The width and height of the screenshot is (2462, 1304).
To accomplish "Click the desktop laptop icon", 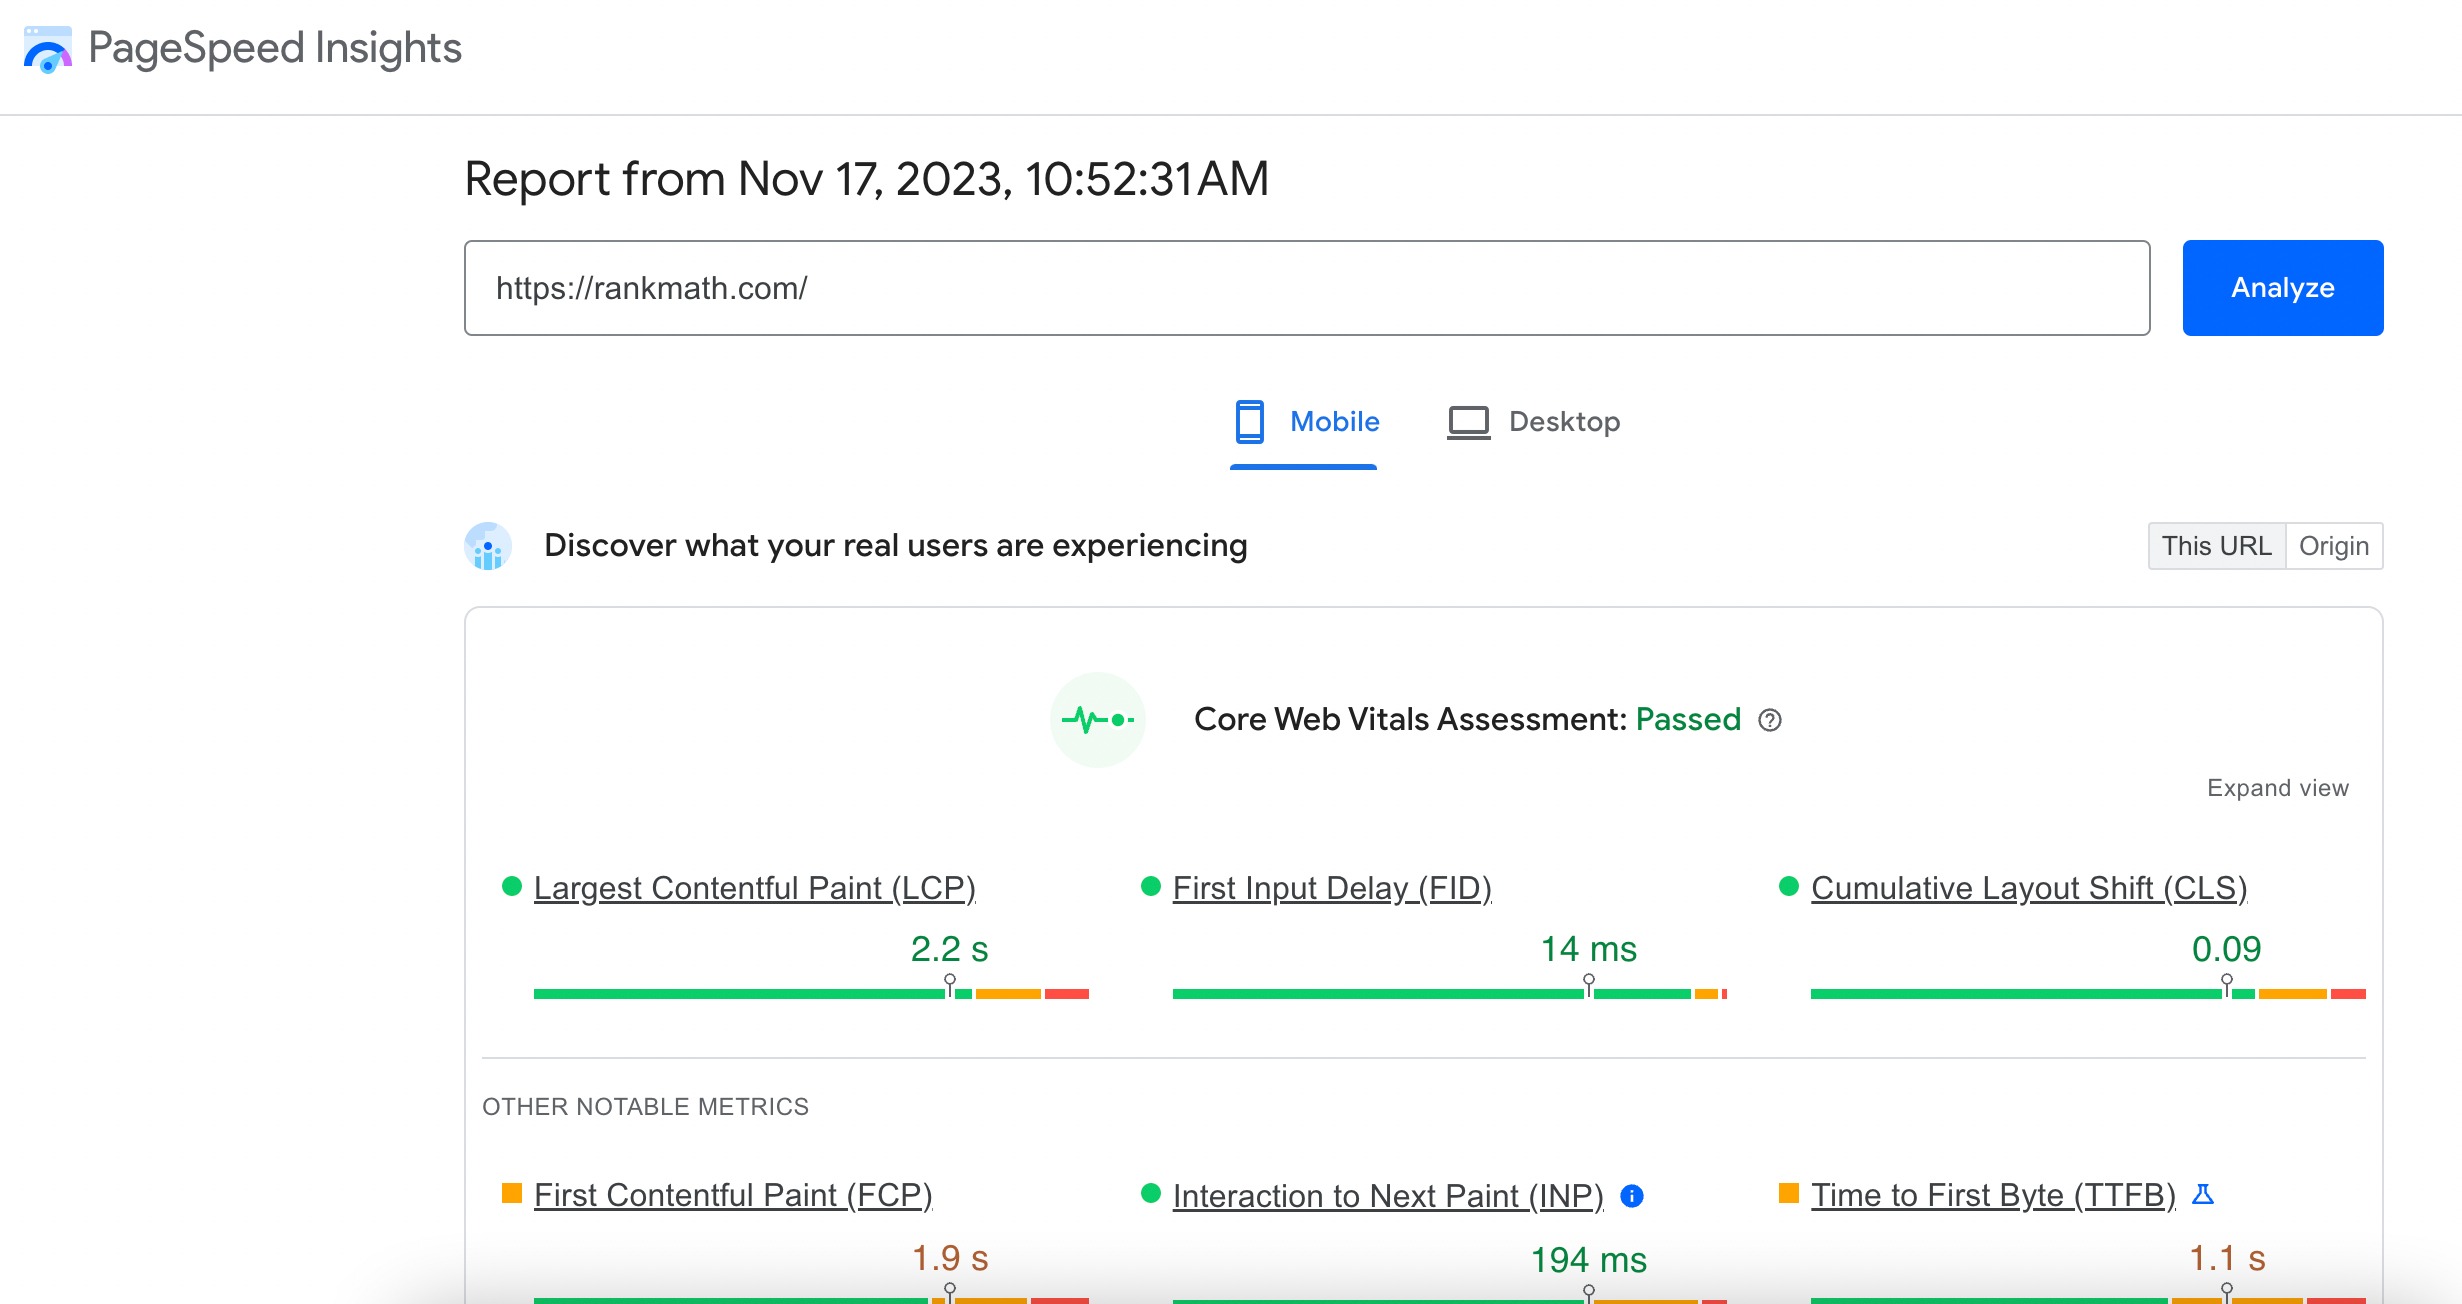I will (1468, 423).
